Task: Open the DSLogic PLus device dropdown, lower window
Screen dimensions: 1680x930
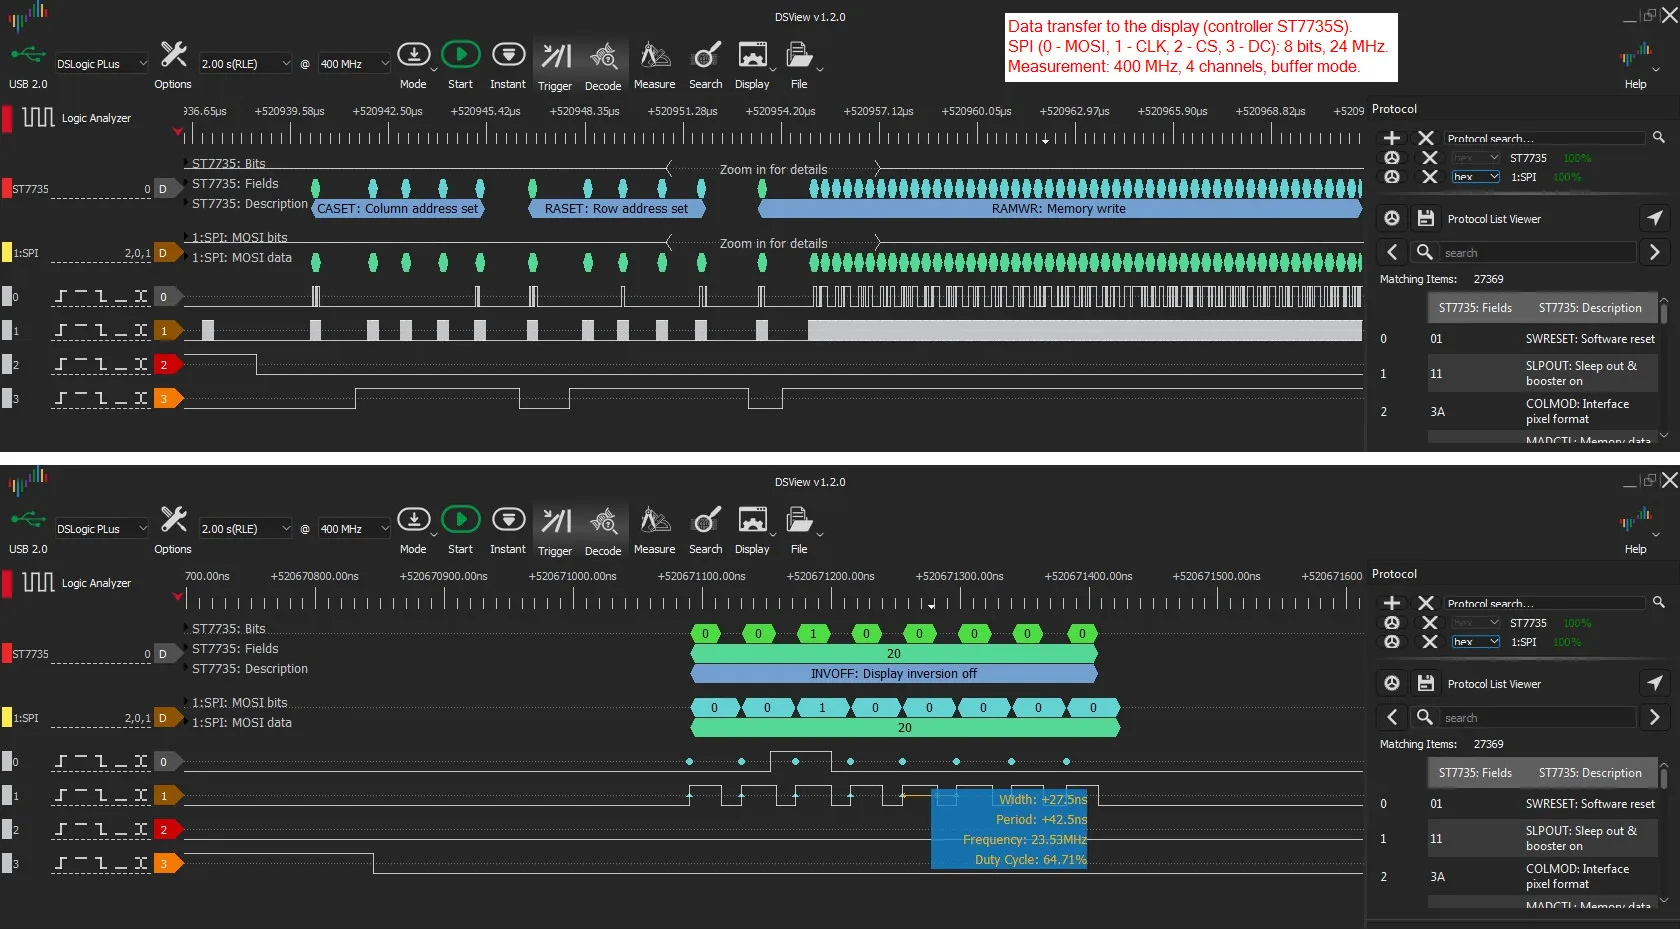Action: pyautogui.click(x=101, y=529)
